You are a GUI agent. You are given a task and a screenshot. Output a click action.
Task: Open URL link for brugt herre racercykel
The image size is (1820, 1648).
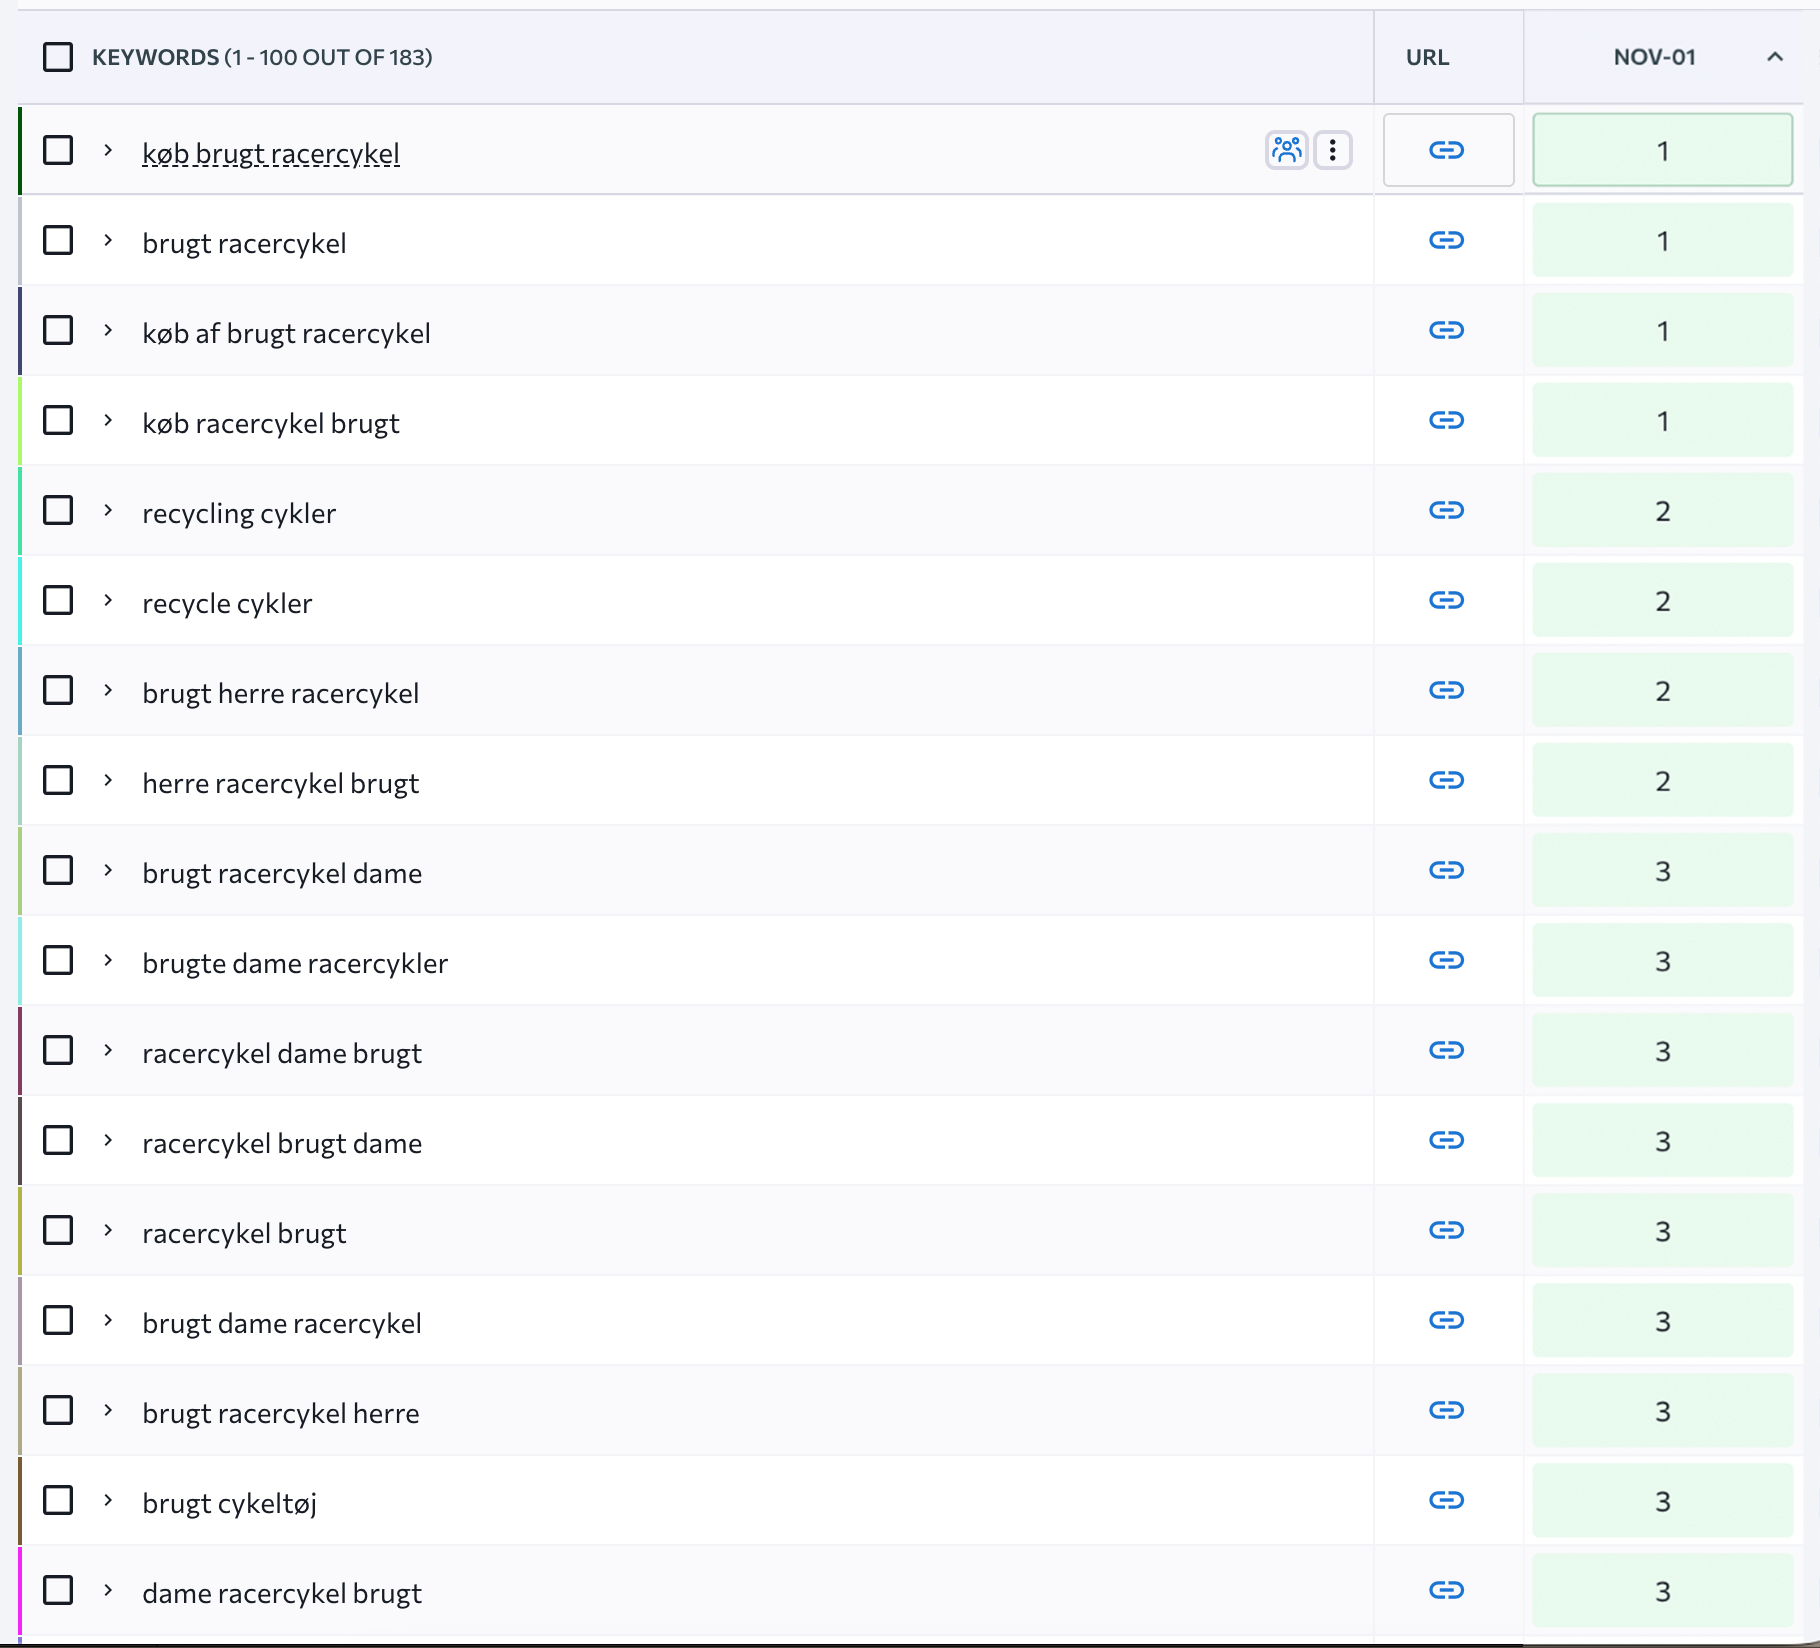[x=1446, y=690]
